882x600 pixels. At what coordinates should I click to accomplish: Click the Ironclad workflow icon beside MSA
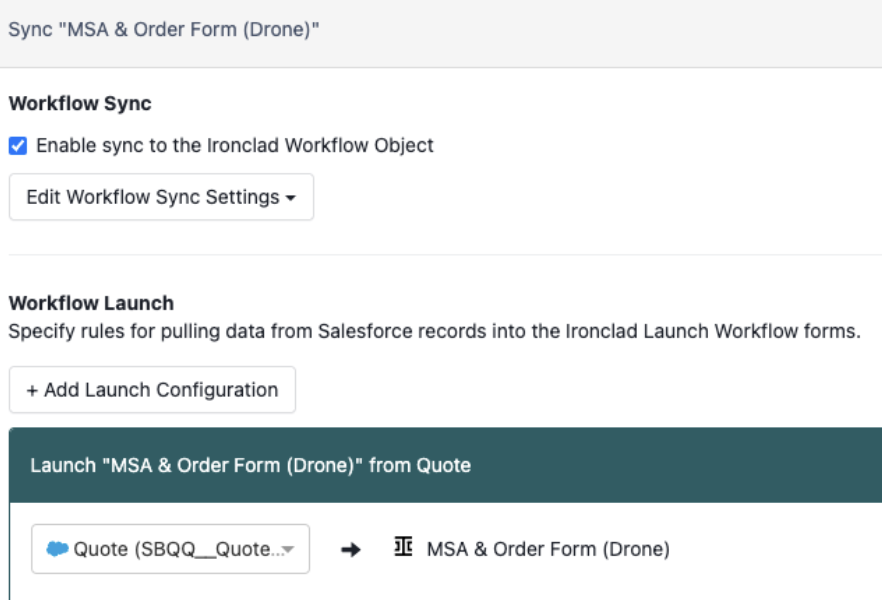[x=403, y=547]
